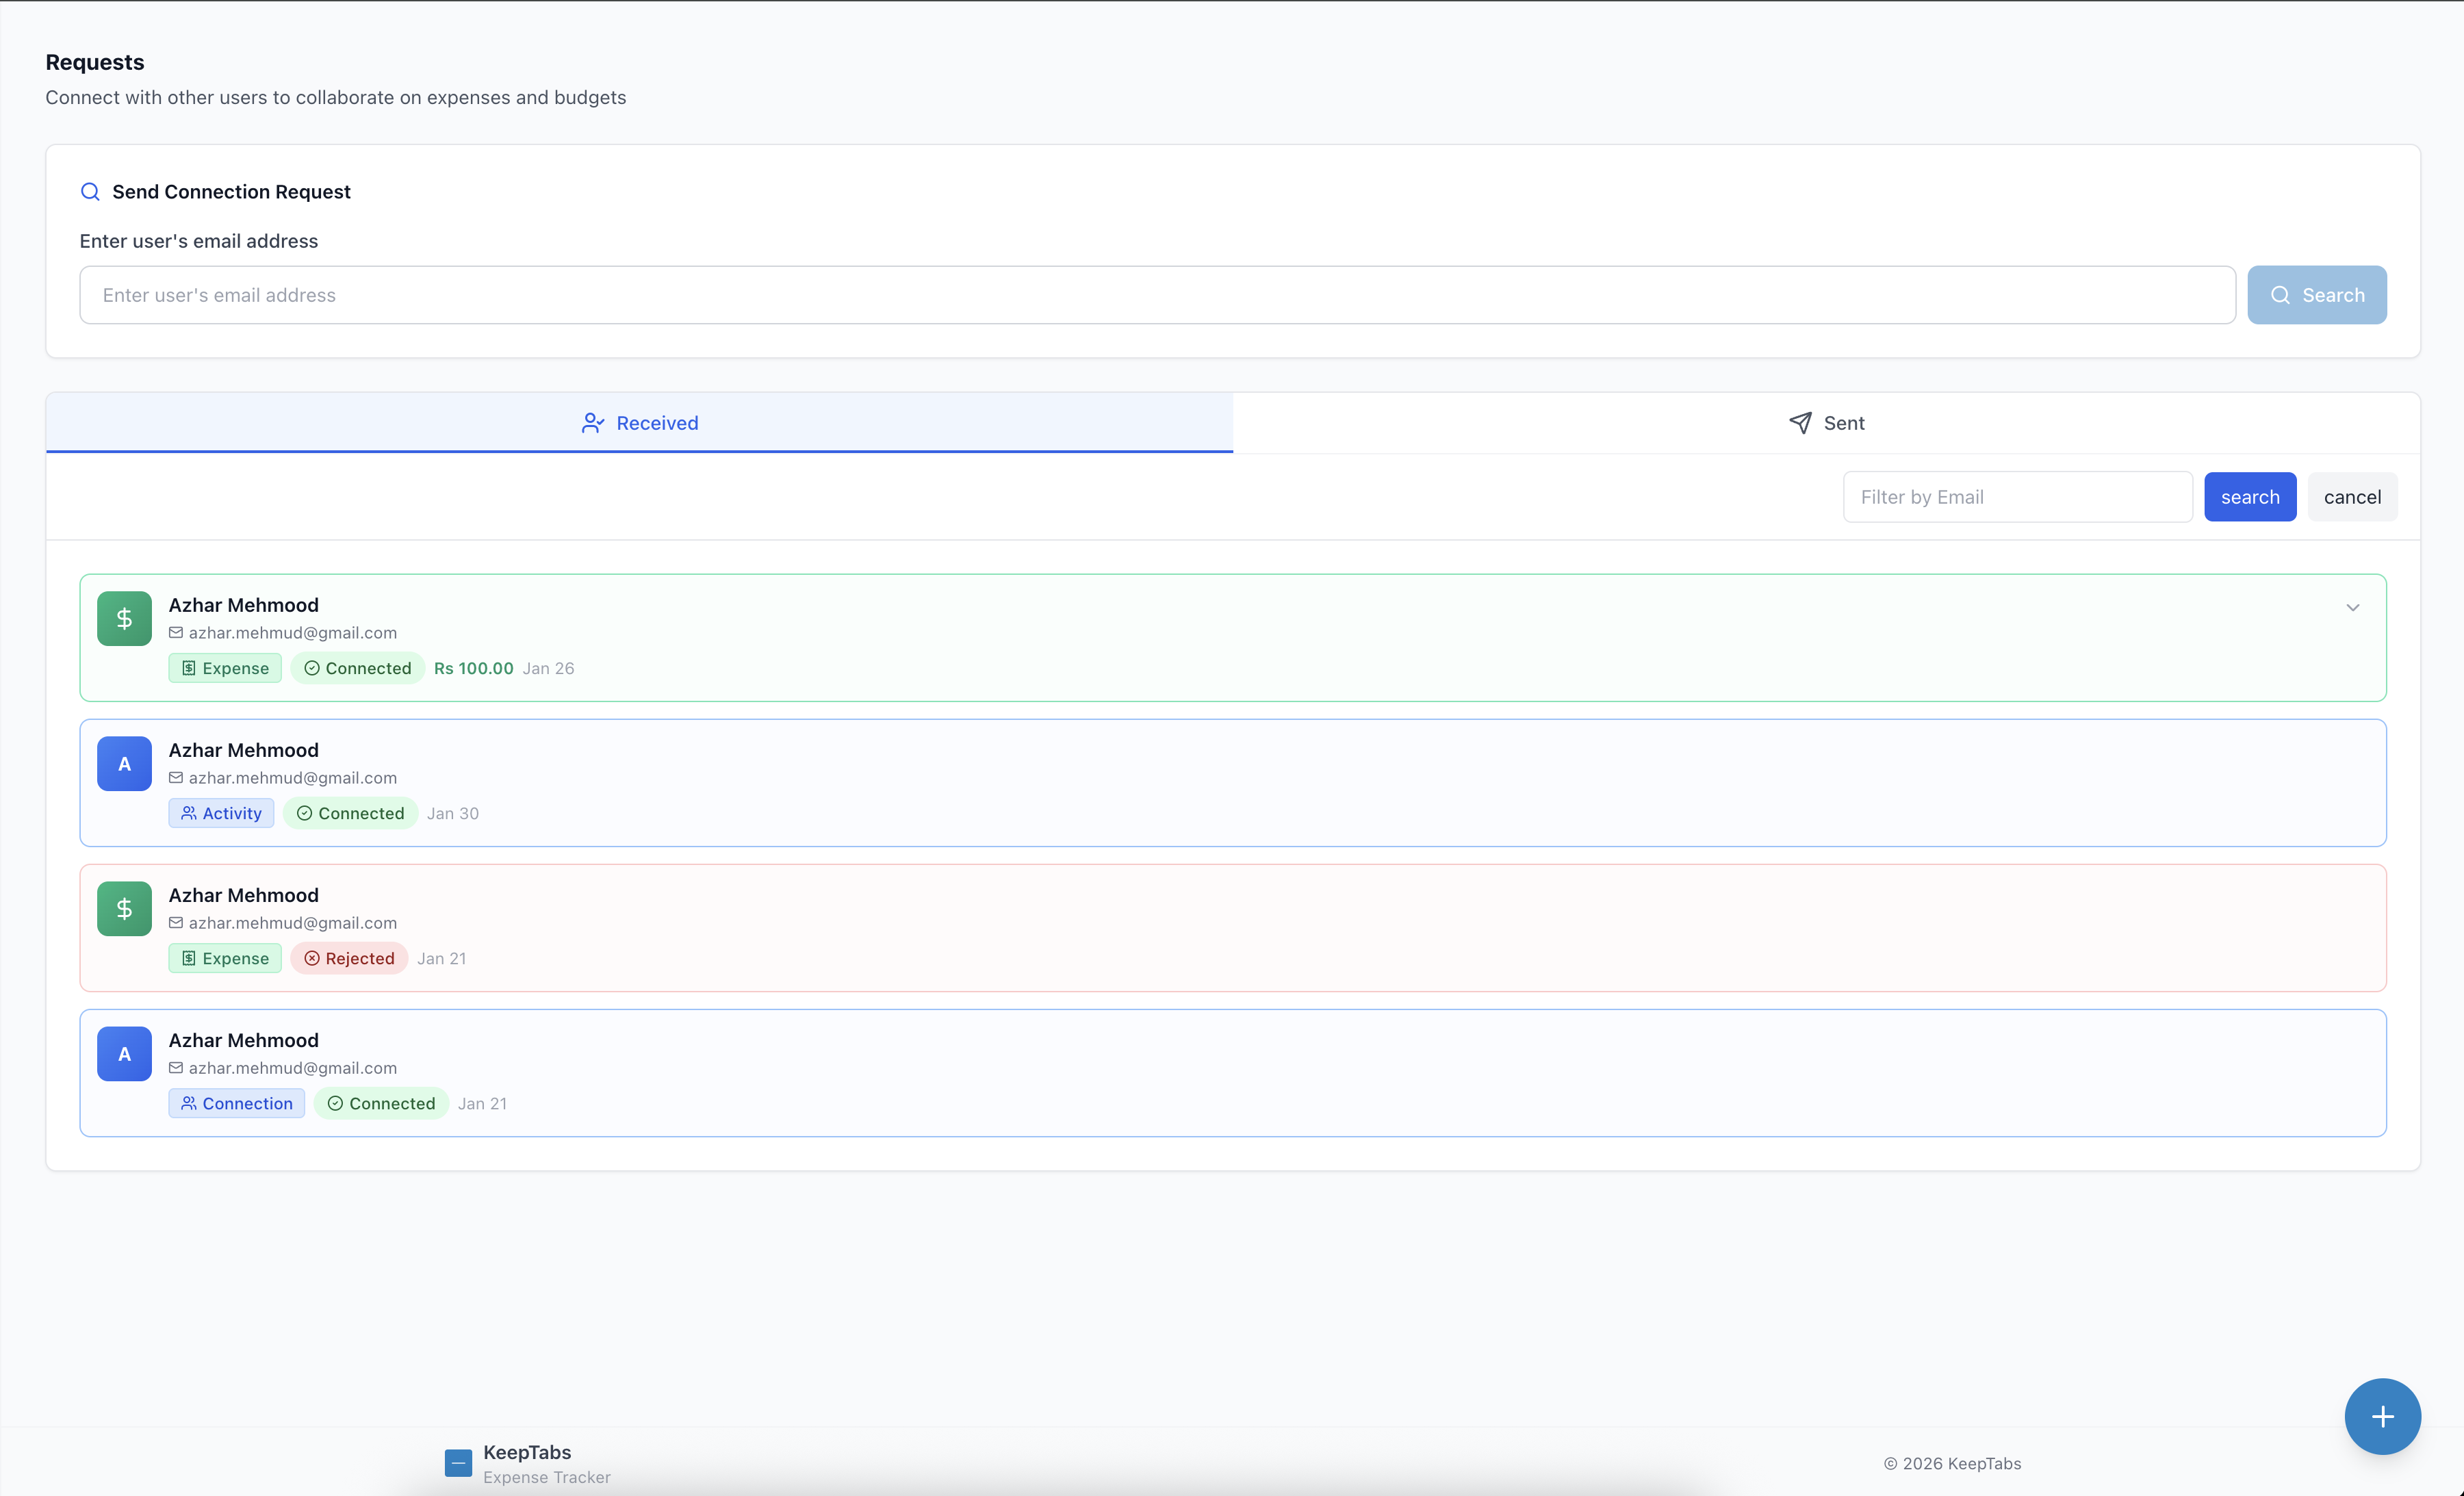Click the KeepTabs logo in the footer
Image resolution: width=2464 pixels, height=1496 pixels.
458,1462
